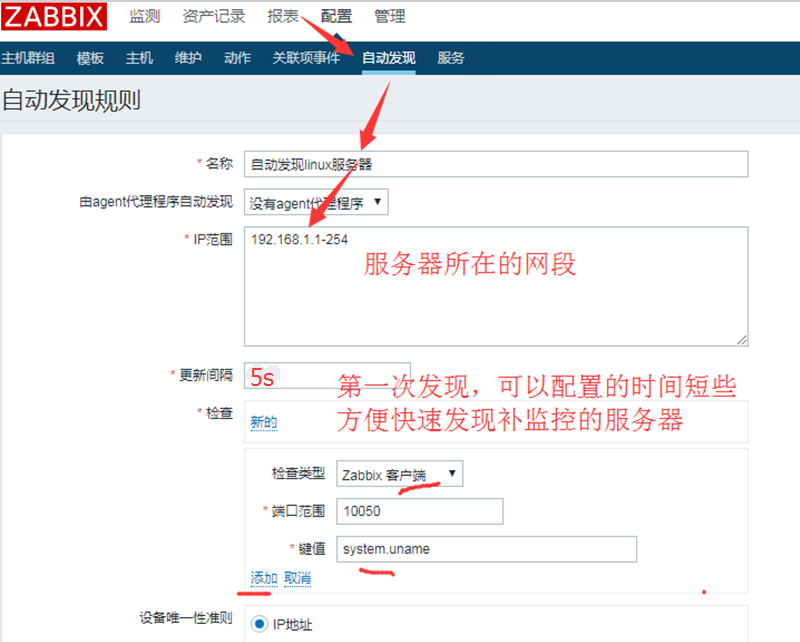Go to 关联项事件 submenu
Screen dimensions: 800x642
tap(306, 58)
